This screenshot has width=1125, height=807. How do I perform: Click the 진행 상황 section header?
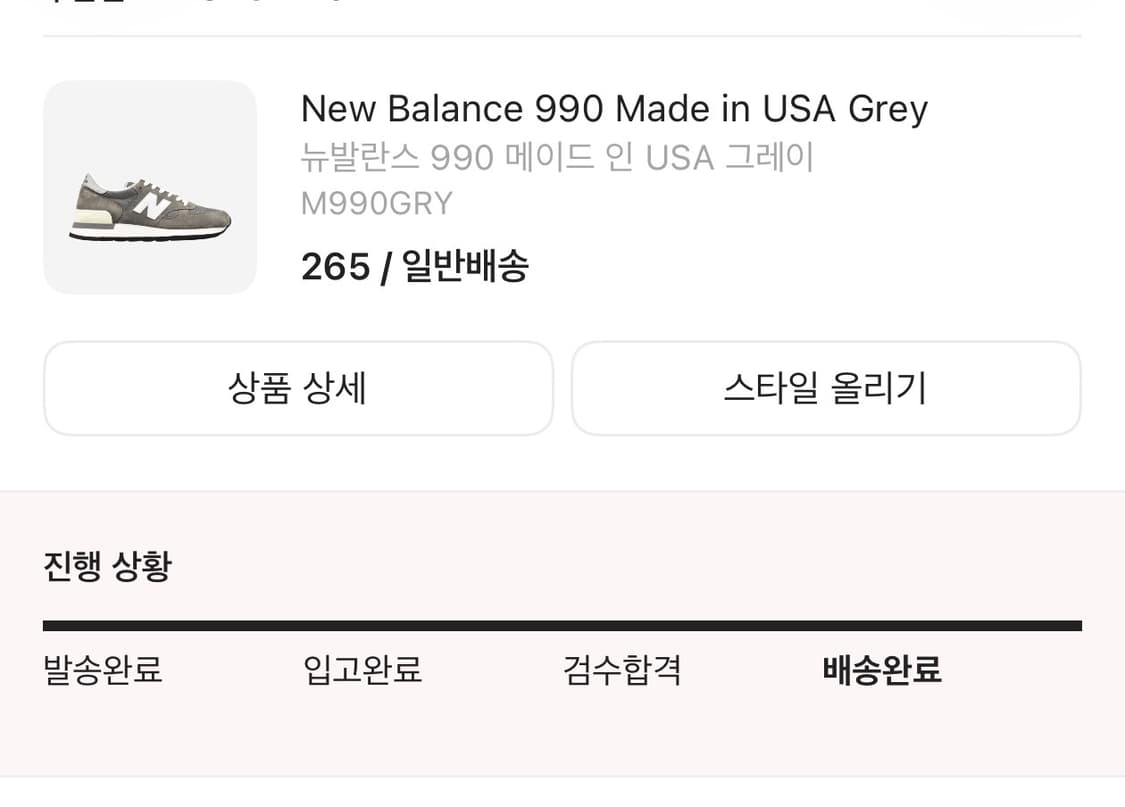[x=107, y=565]
